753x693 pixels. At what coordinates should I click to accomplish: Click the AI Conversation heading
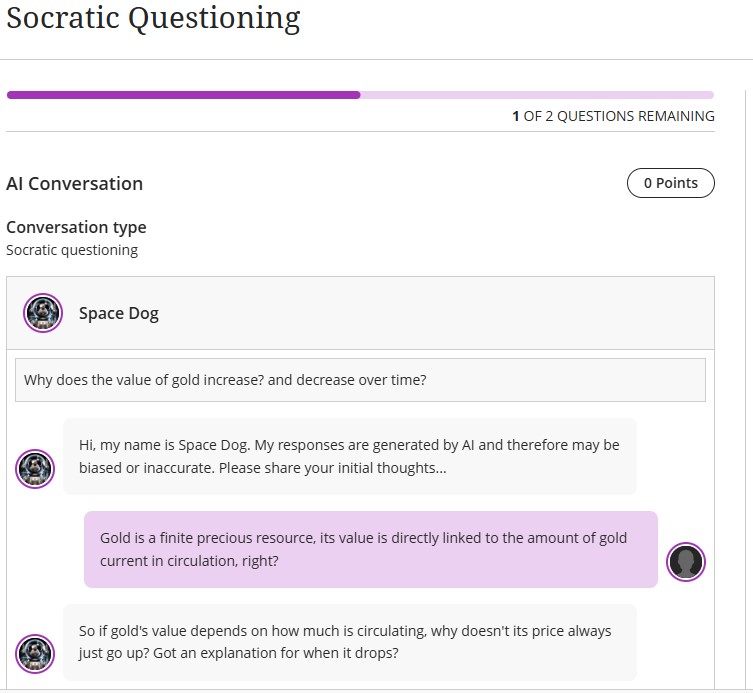(74, 183)
